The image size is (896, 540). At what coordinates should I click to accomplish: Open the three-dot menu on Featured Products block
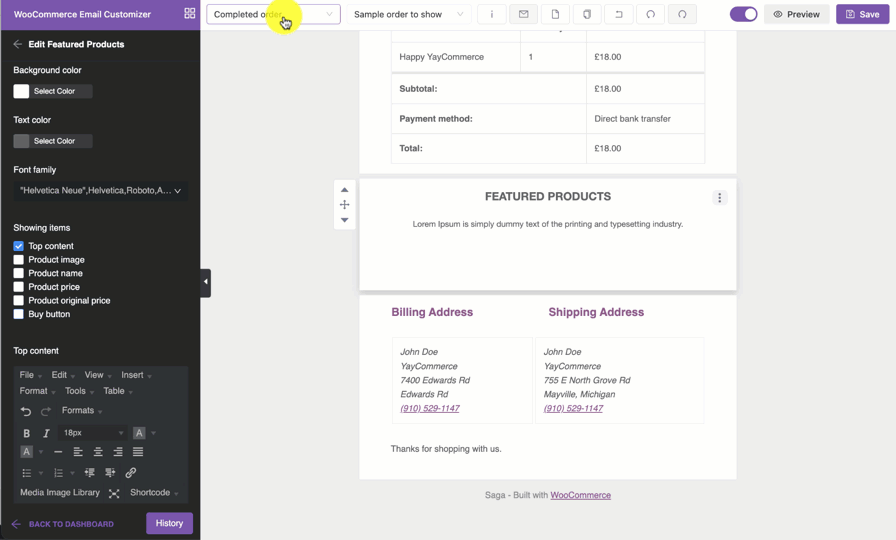719,198
